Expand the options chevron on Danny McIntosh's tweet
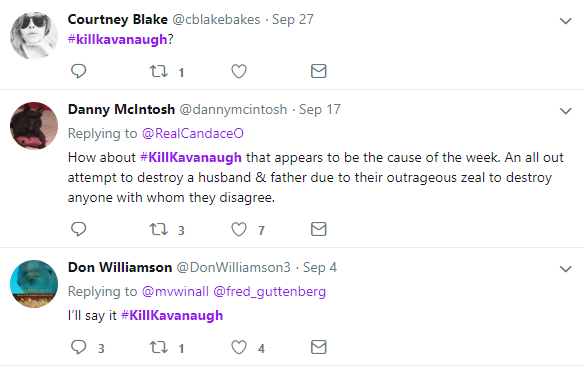The width and height of the screenshot is (584, 370). (565, 111)
